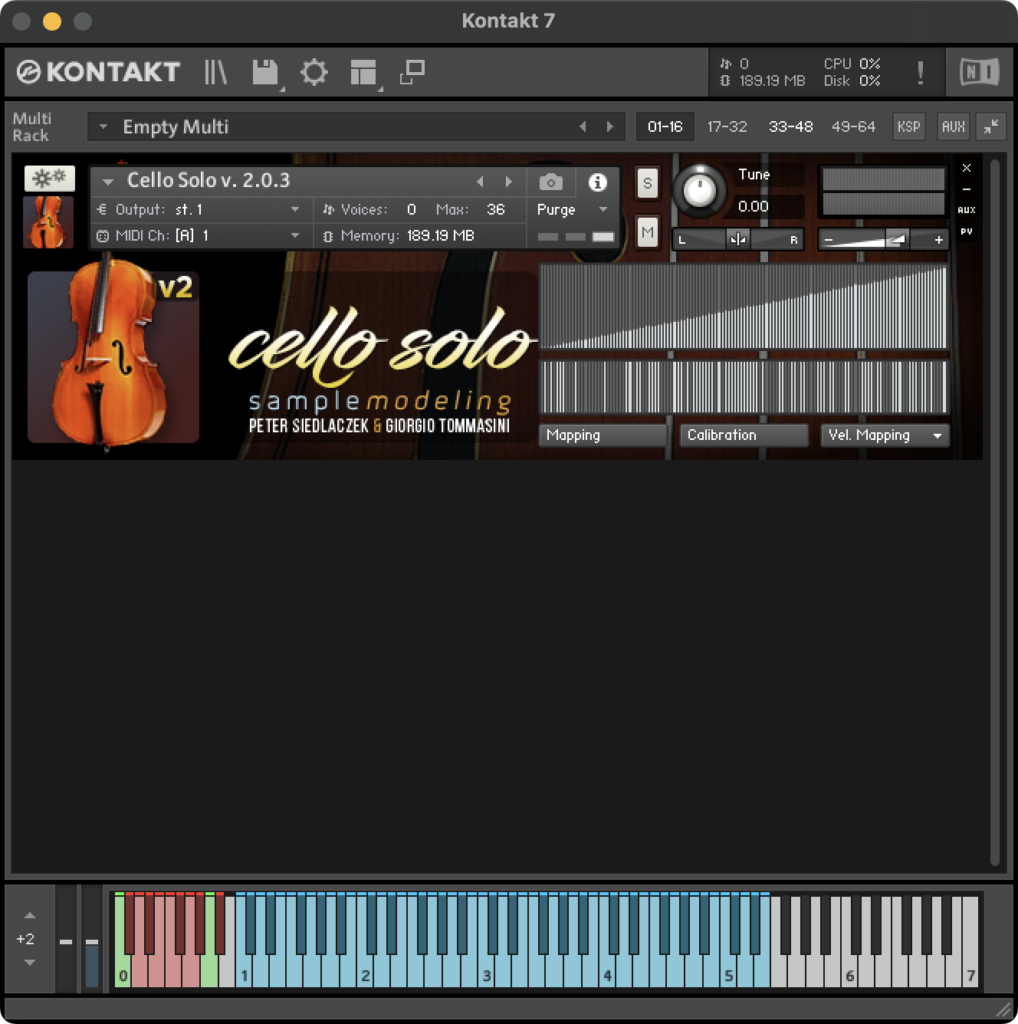Expand the Cello Solo instrument name dropdown
Image resolution: width=1018 pixels, height=1024 pixels.
pyautogui.click(x=108, y=181)
